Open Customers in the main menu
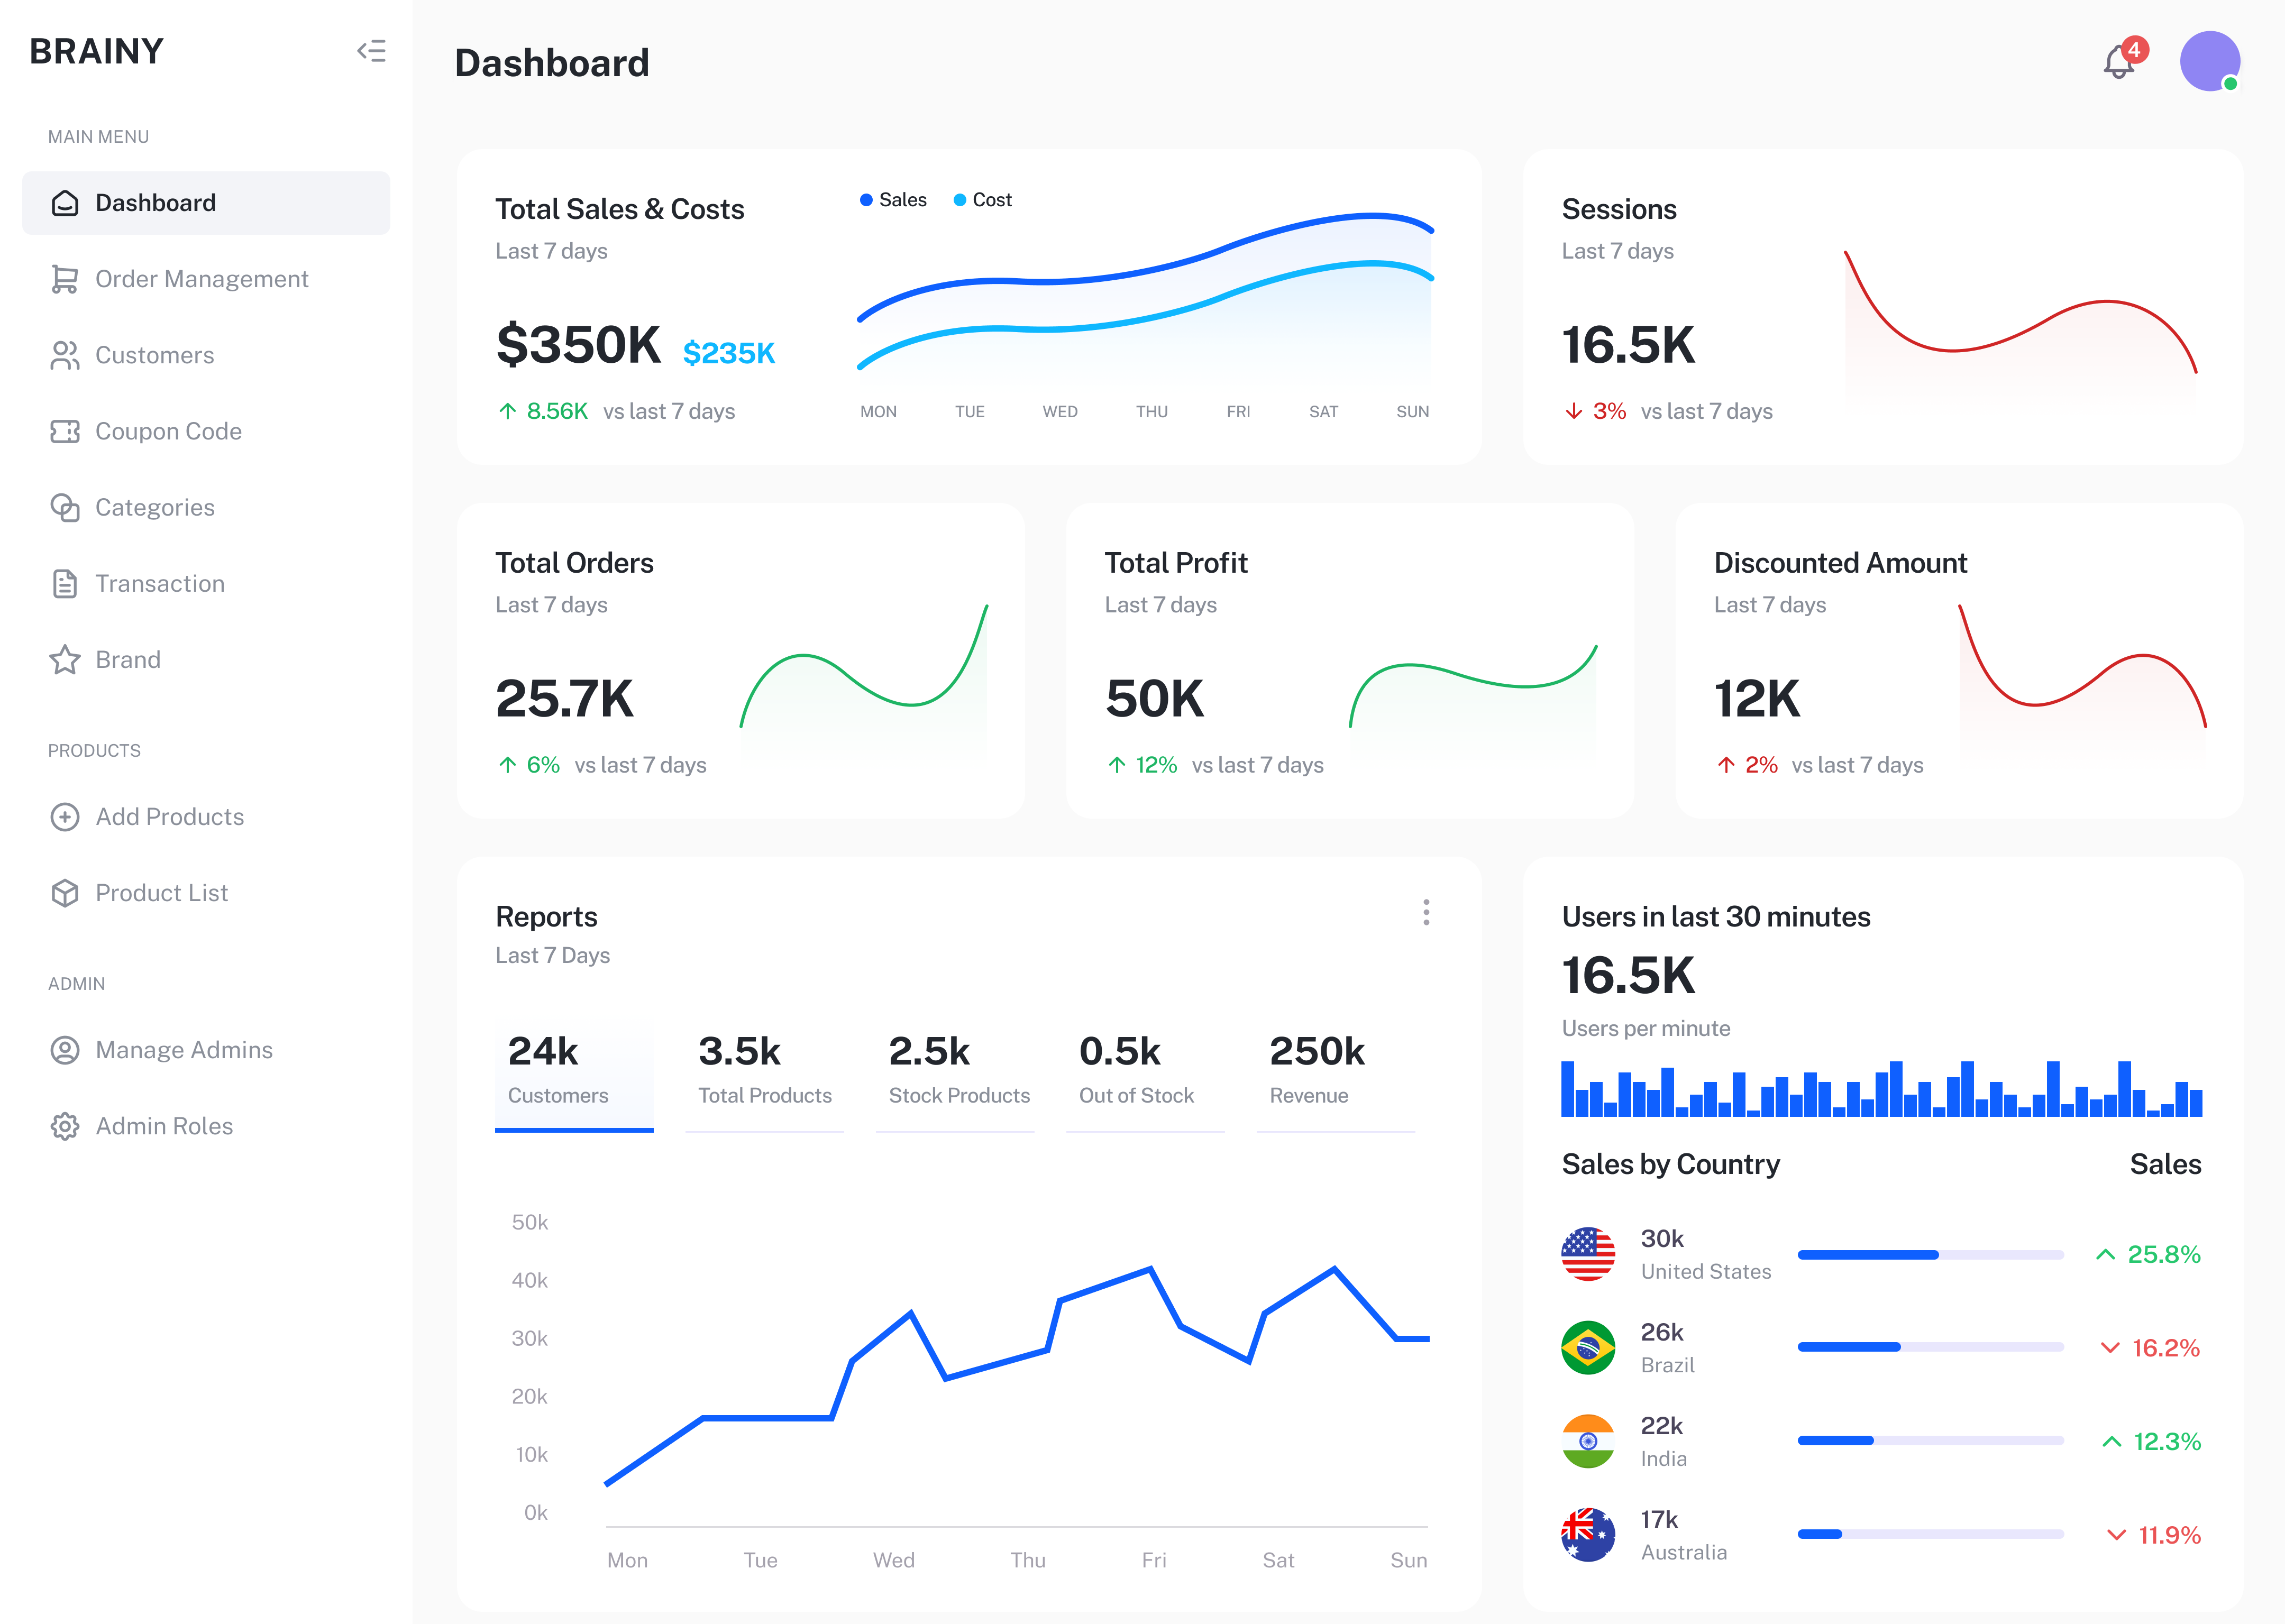Viewport: 2285px width, 1624px height. point(154,355)
